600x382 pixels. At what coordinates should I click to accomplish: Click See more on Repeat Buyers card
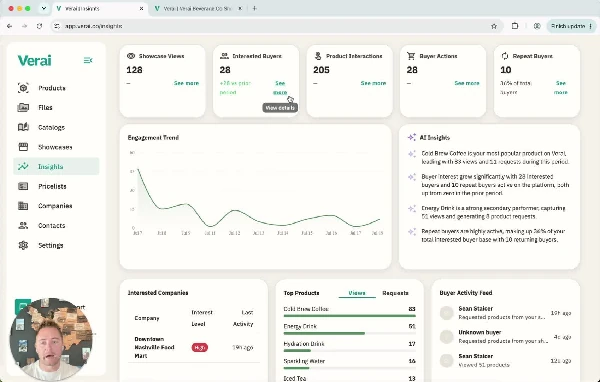click(561, 88)
